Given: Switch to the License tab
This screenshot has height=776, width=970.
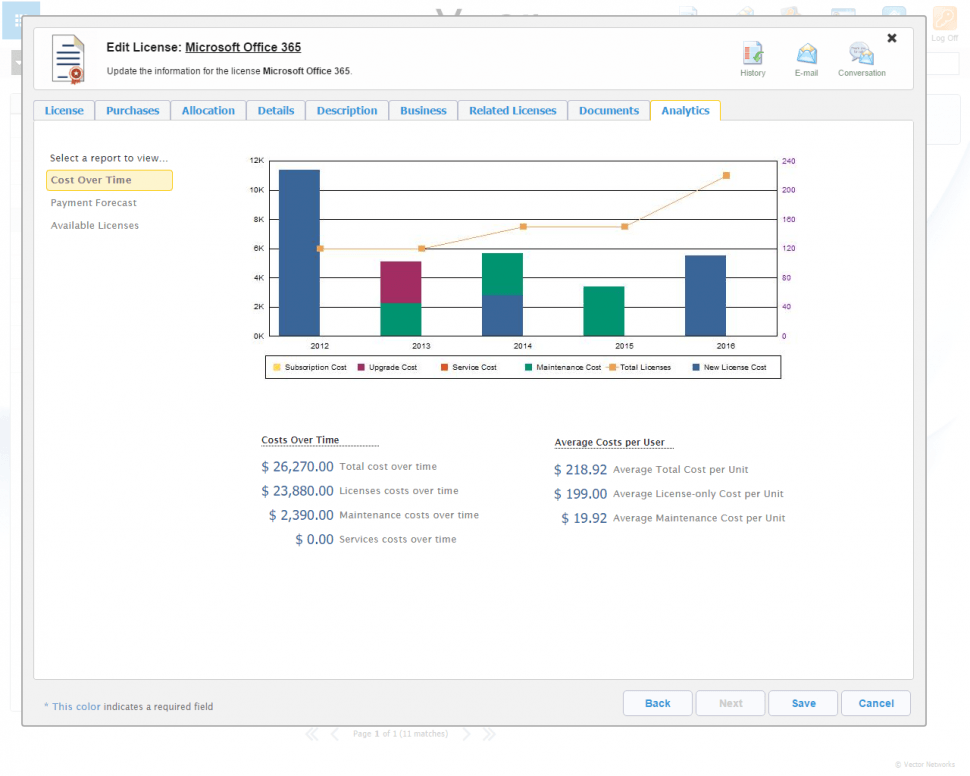Looking at the screenshot, I should pyautogui.click(x=64, y=111).
